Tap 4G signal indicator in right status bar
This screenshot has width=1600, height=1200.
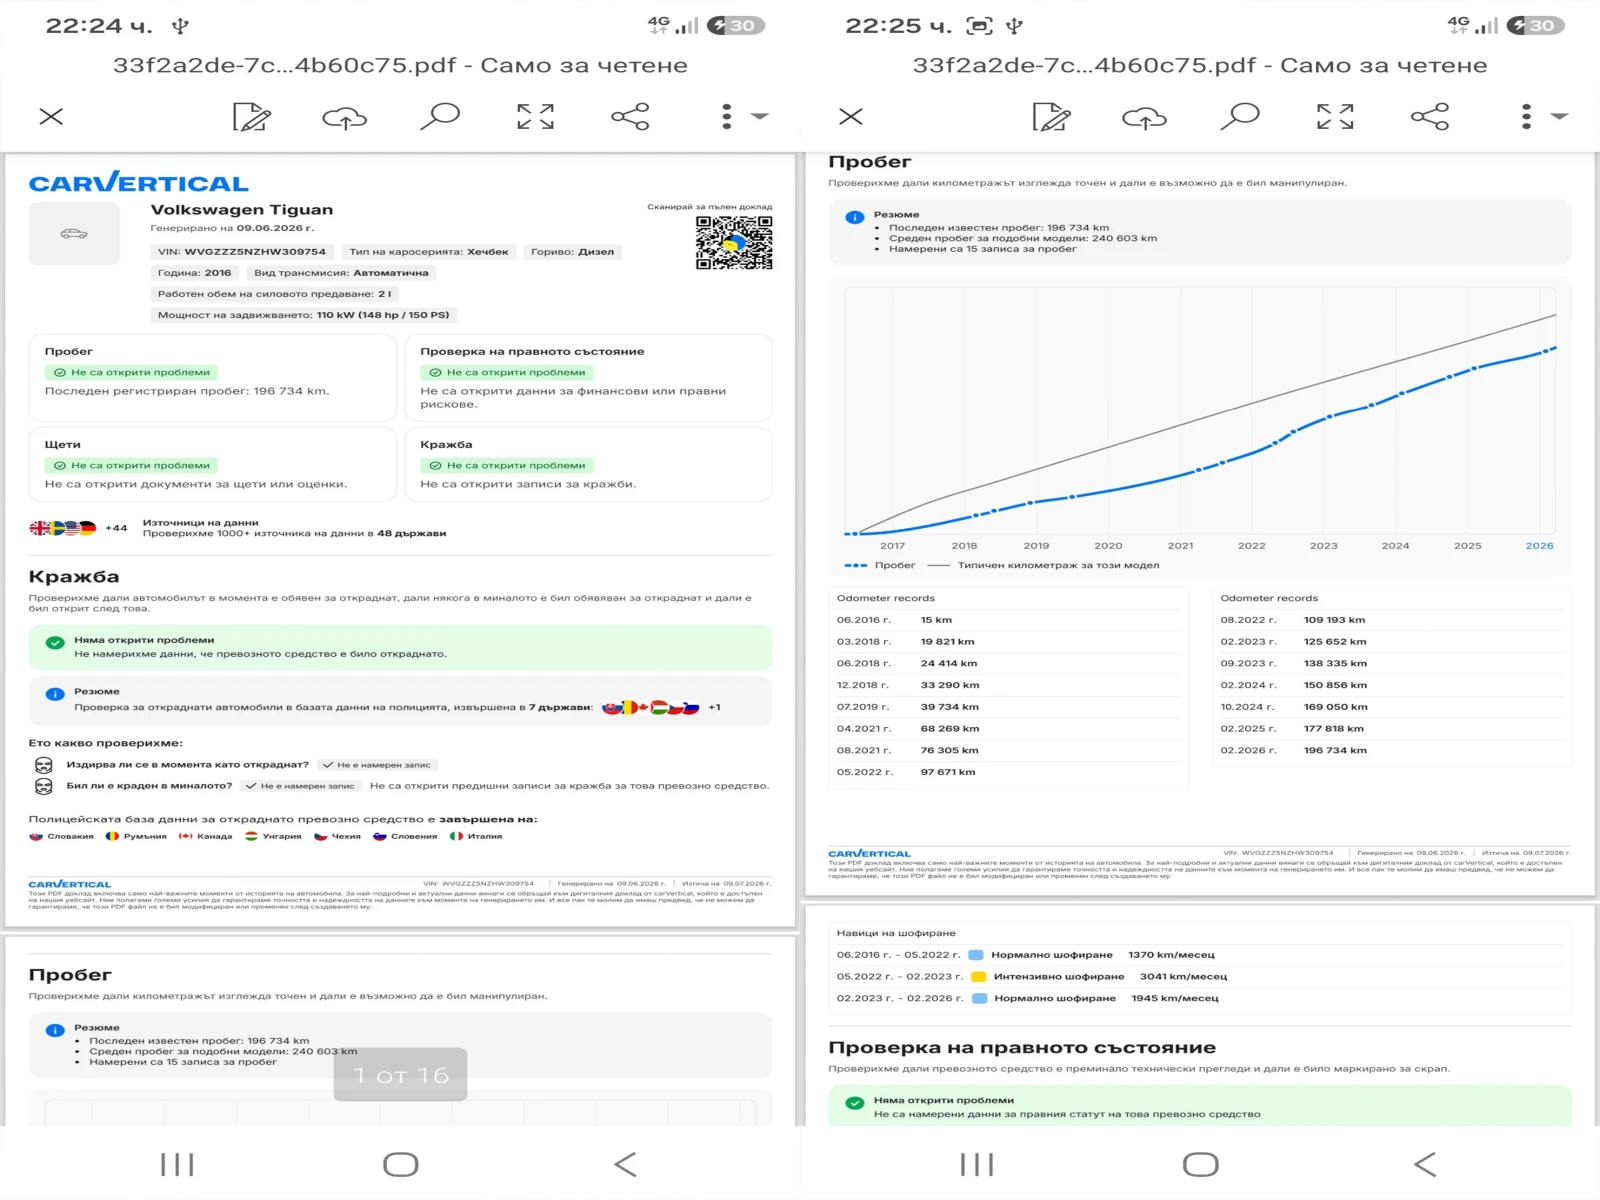coord(1473,25)
